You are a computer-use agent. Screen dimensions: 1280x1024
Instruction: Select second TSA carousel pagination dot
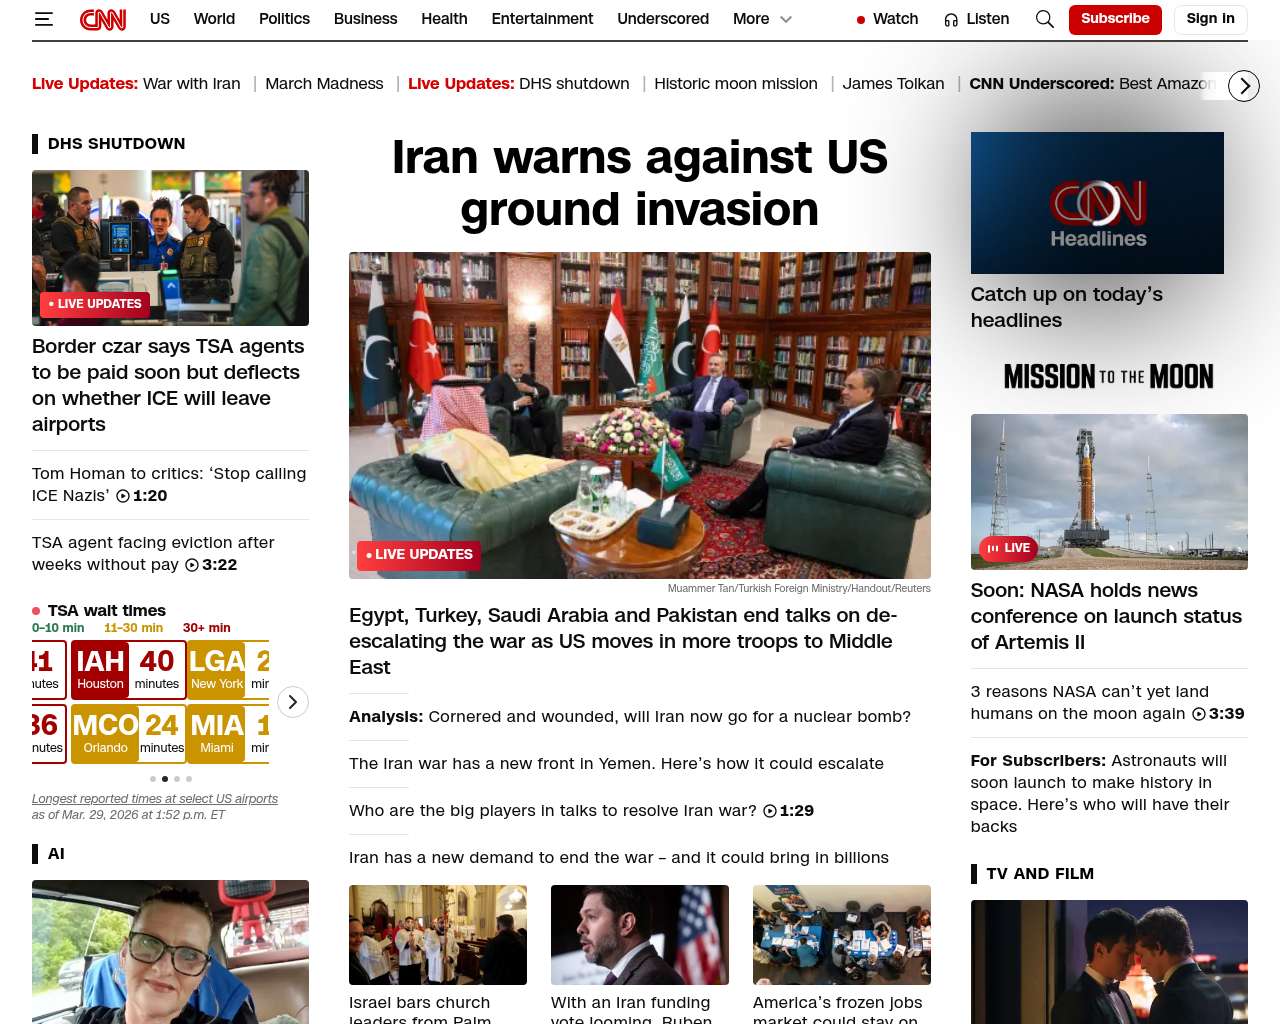click(165, 778)
